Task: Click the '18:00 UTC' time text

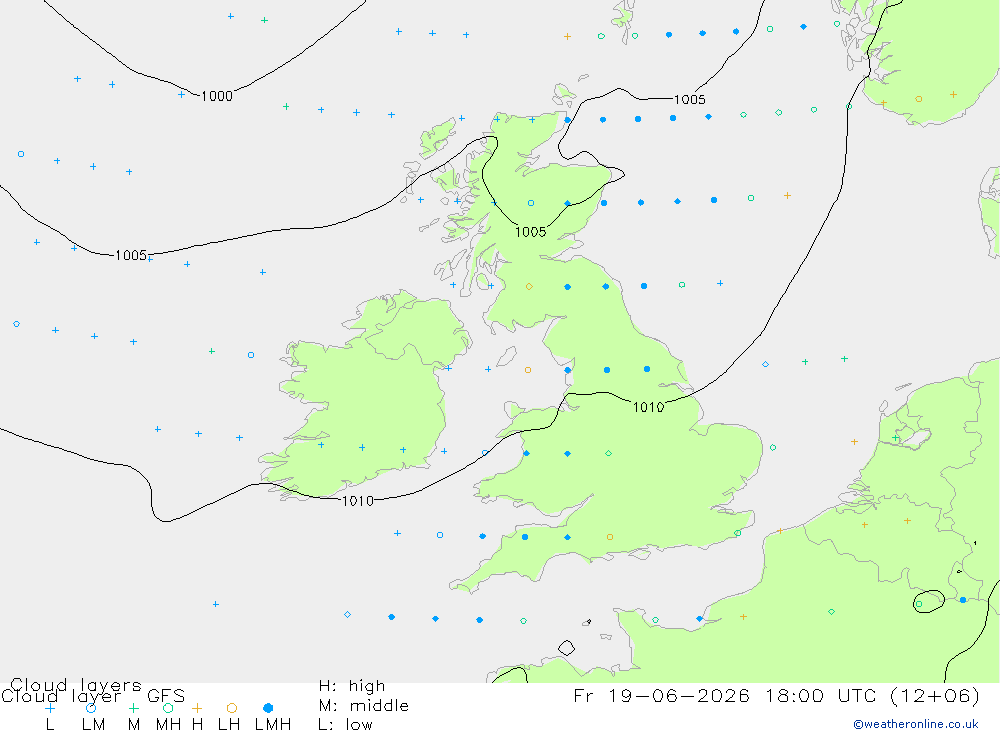Action: [822, 695]
